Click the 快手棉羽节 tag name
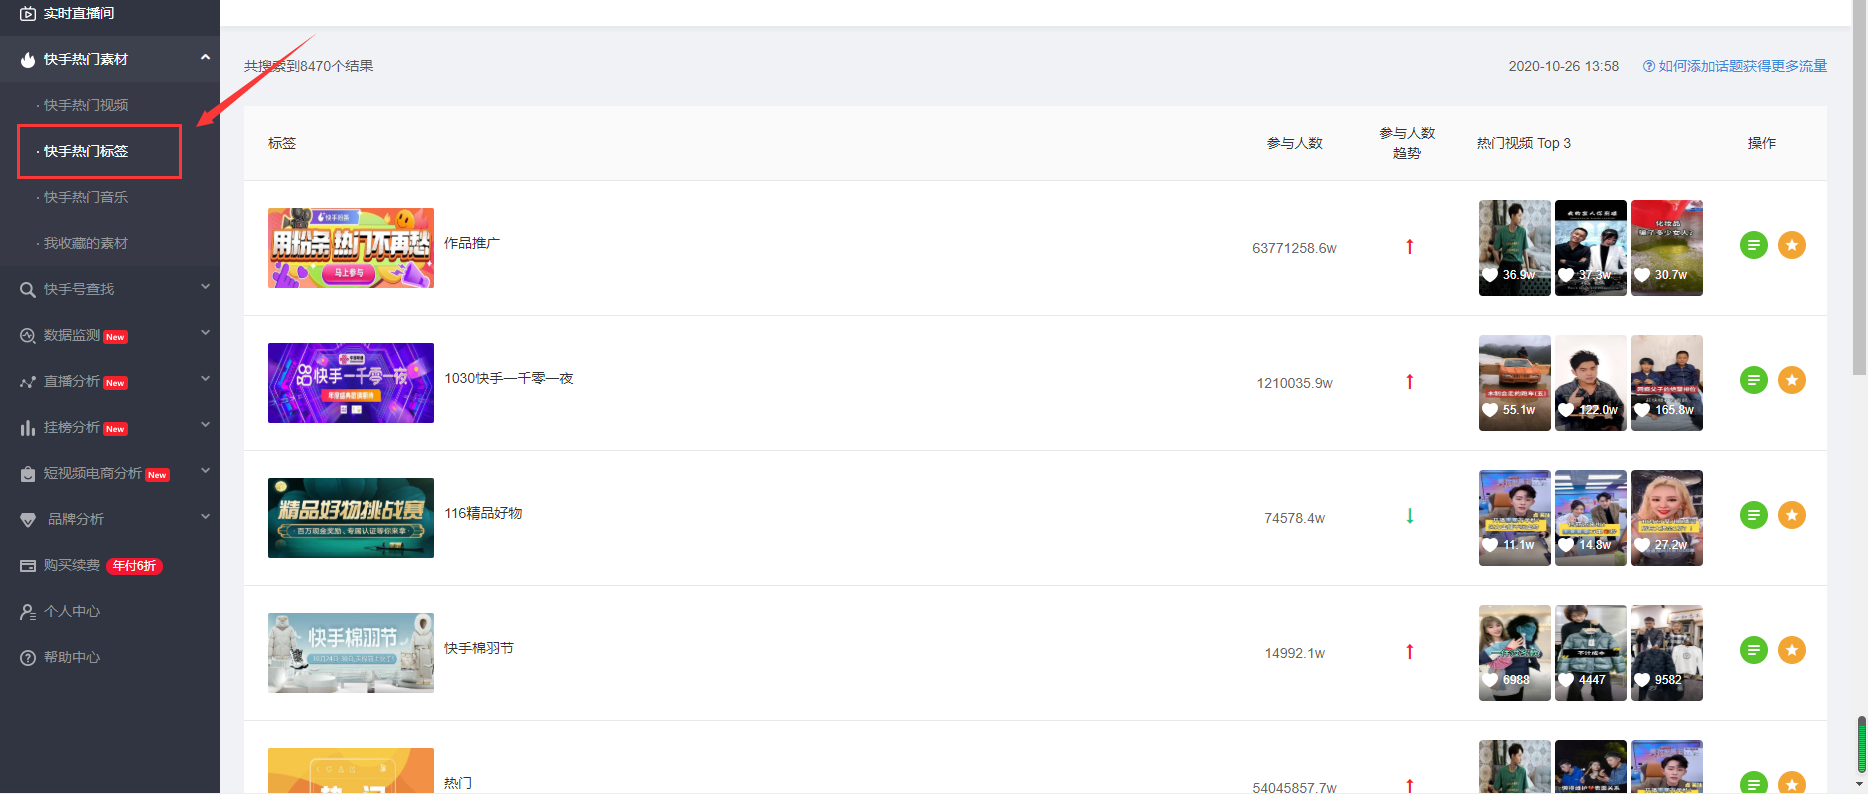The height and width of the screenshot is (796, 1868). [479, 648]
